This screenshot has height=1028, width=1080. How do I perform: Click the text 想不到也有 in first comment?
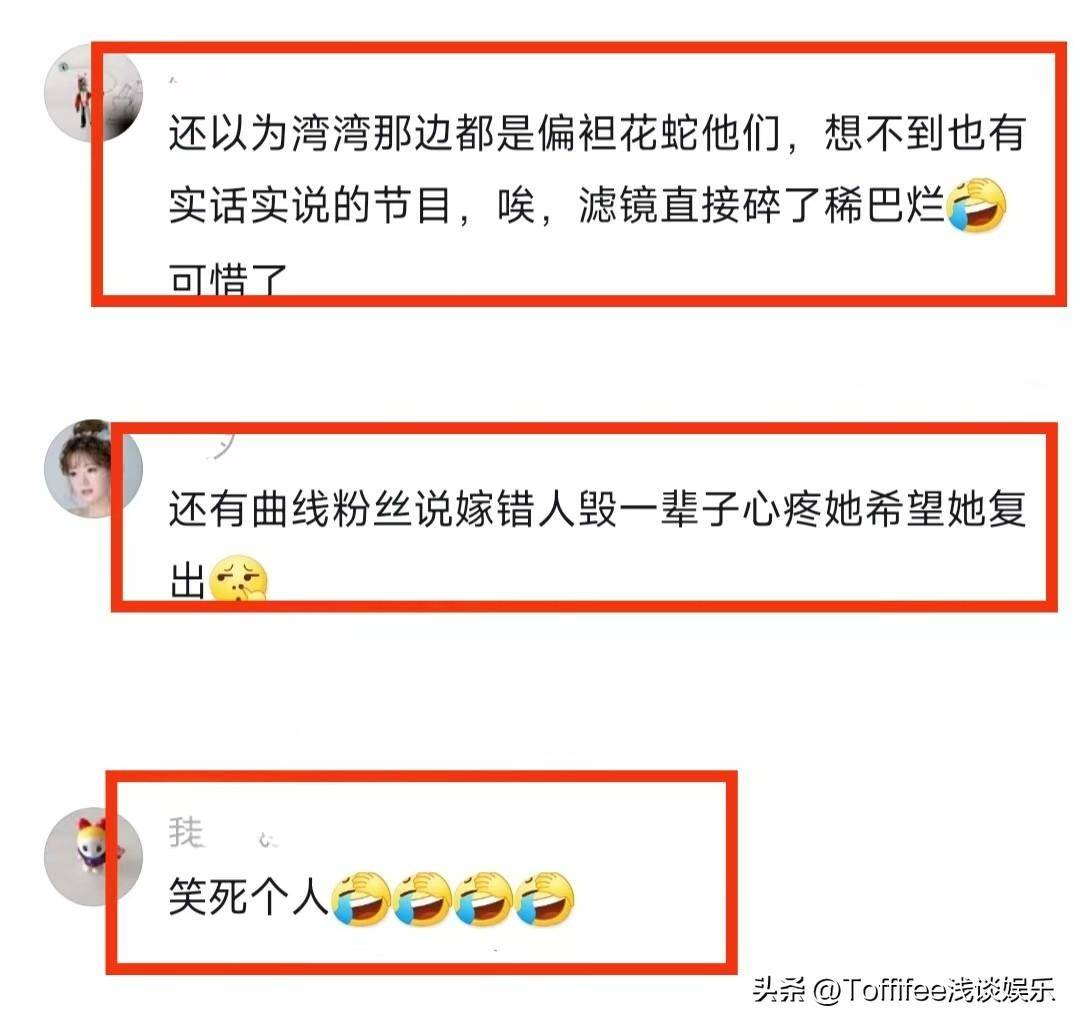(x=926, y=132)
